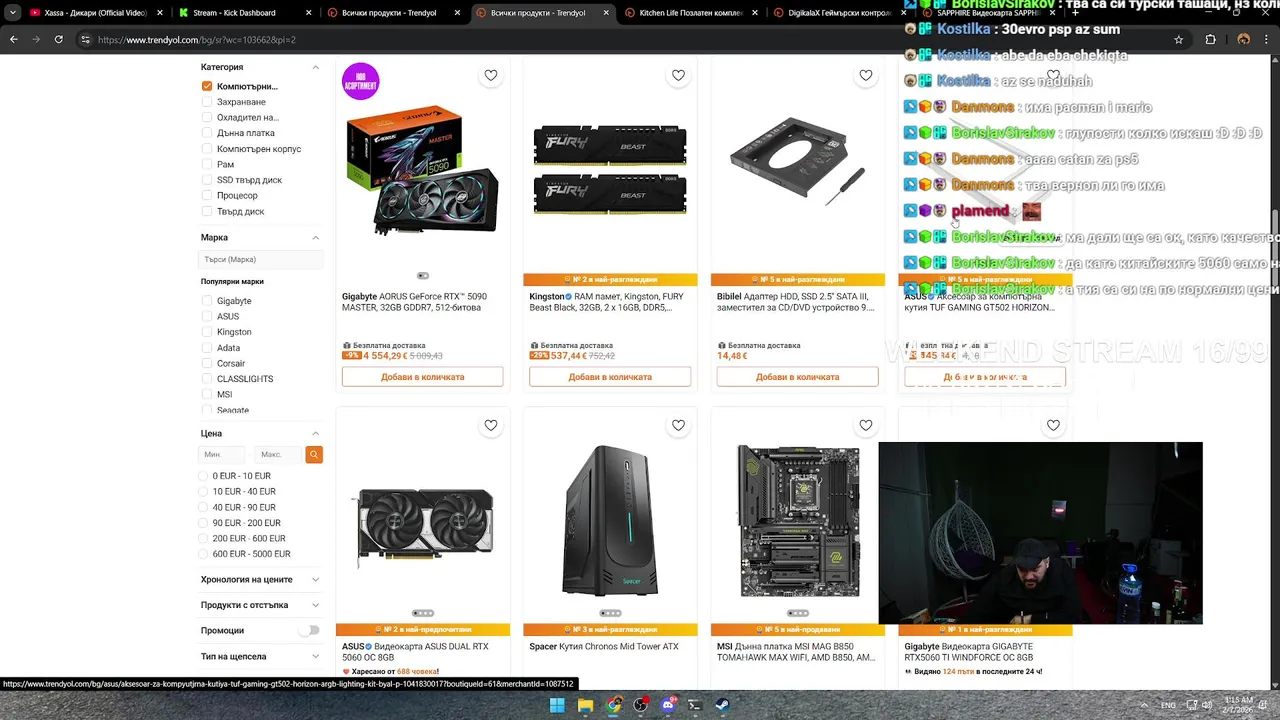Image resolution: width=1280 pixels, height=720 pixels.
Task: Check the ASUS brand checkbox
Action: (x=207, y=316)
